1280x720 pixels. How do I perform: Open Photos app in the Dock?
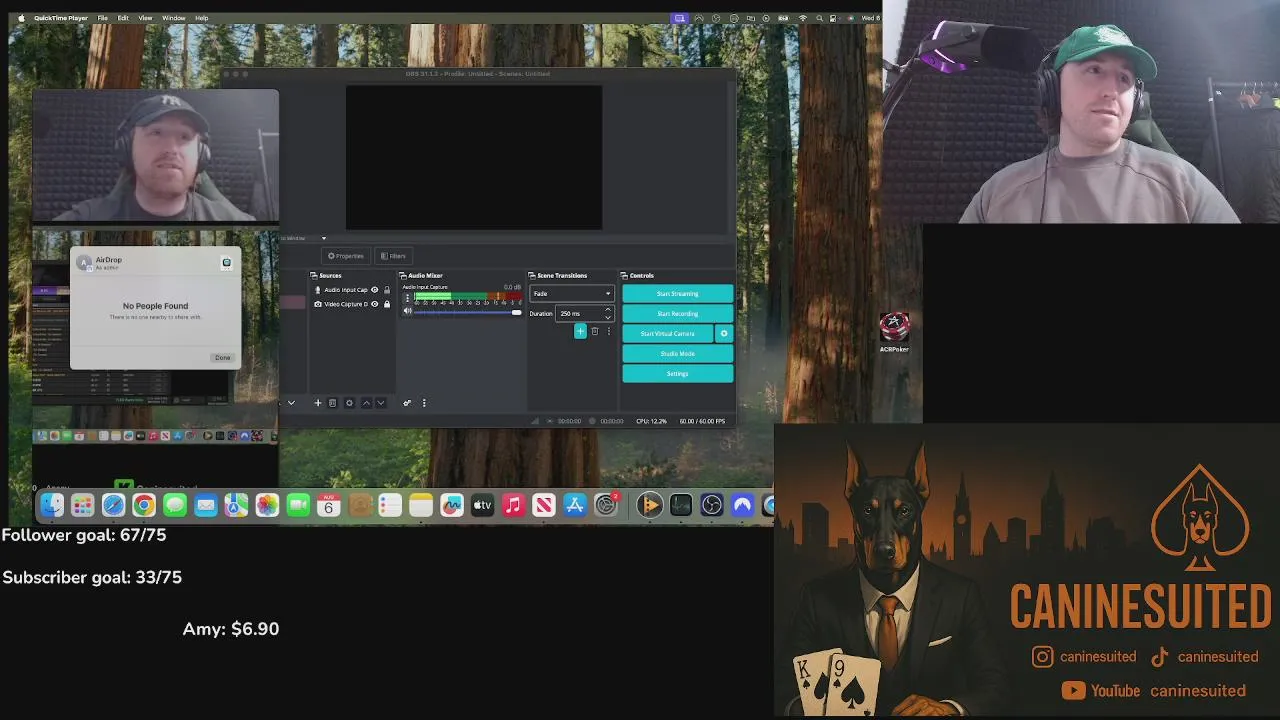pyautogui.click(x=267, y=506)
